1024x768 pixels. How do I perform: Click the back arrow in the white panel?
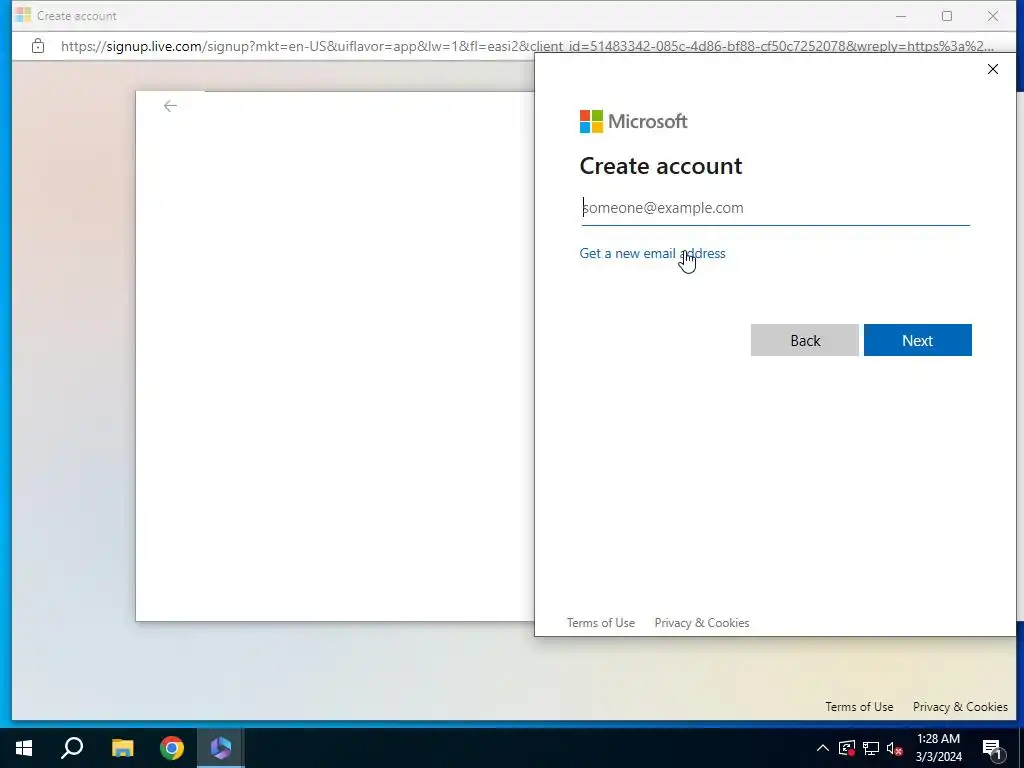[170, 106]
